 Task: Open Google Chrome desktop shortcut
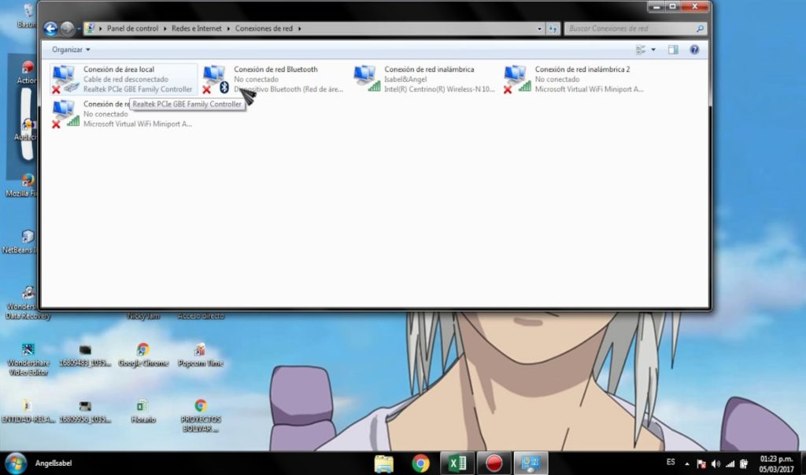[x=143, y=356]
